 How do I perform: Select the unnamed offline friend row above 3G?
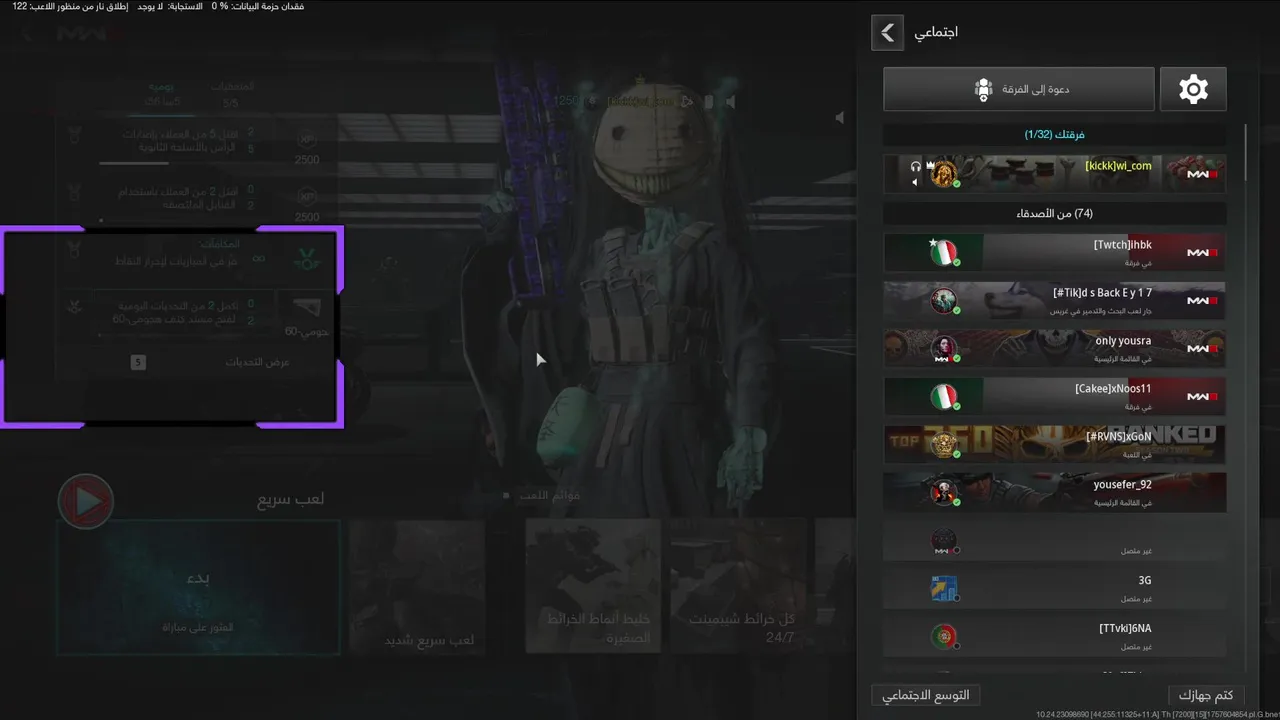pyautogui.click(x=1054, y=541)
